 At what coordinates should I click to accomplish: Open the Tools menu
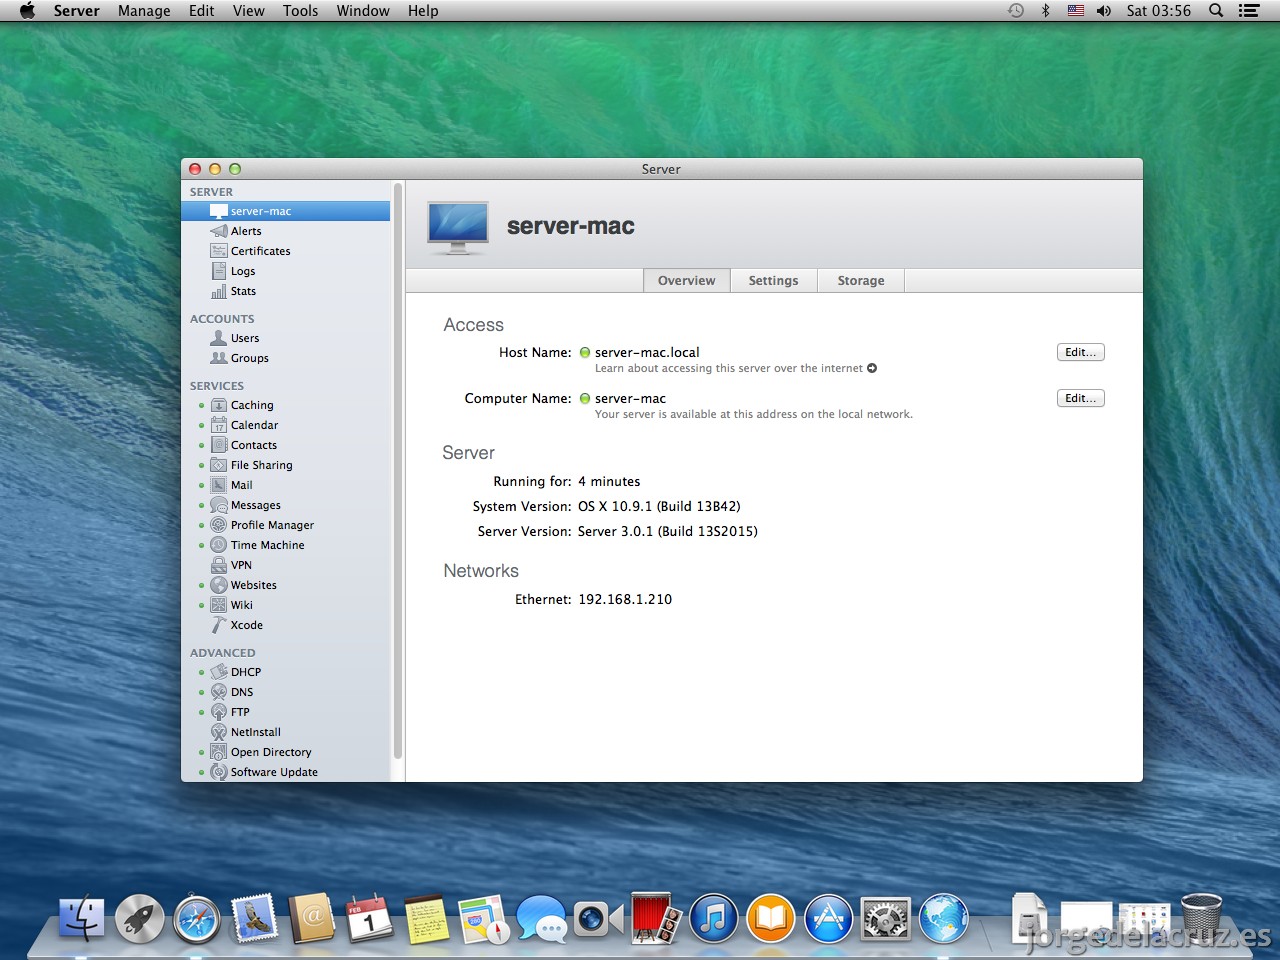pyautogui.click(x=300, y=11)
